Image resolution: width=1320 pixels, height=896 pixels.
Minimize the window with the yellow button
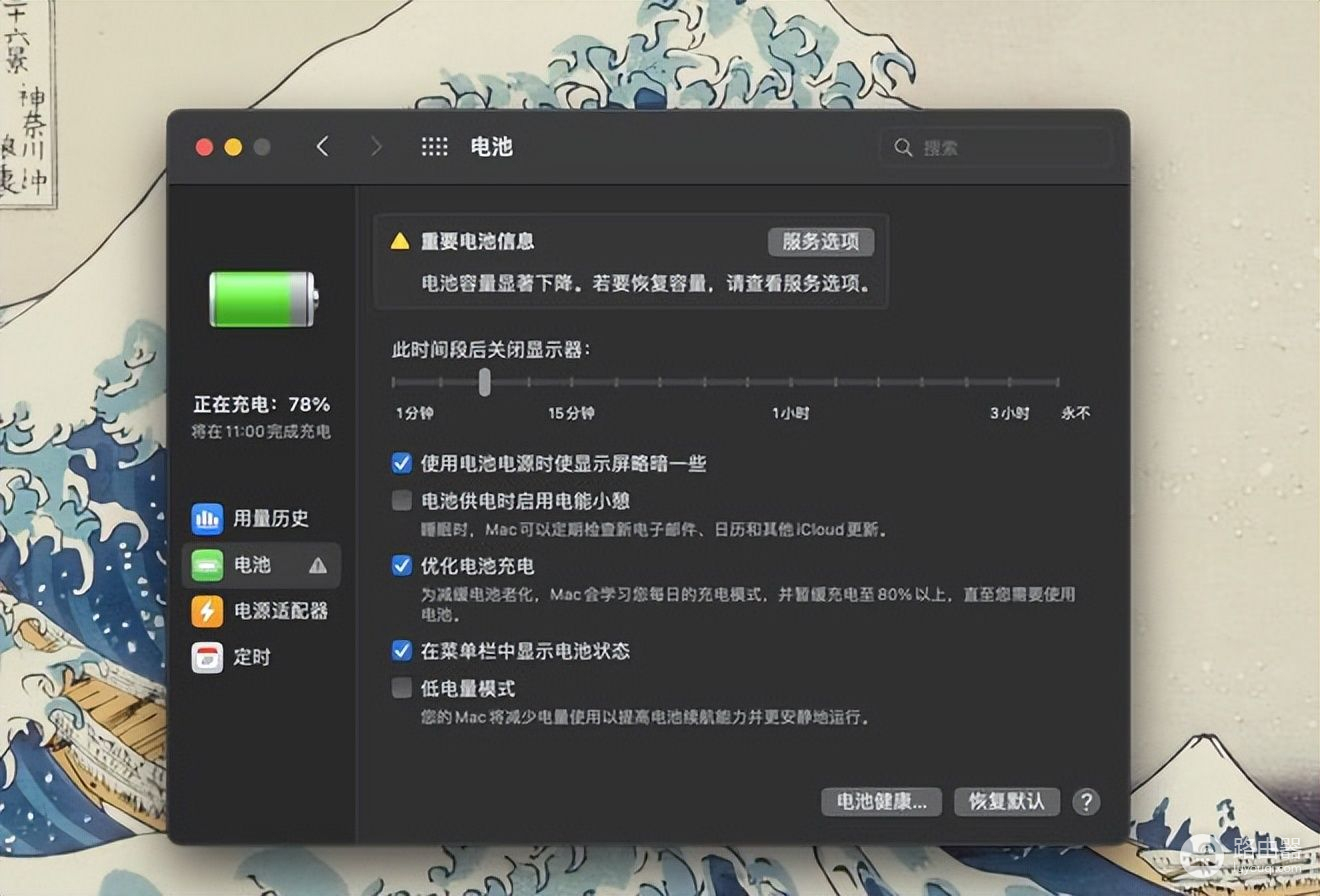233,147
